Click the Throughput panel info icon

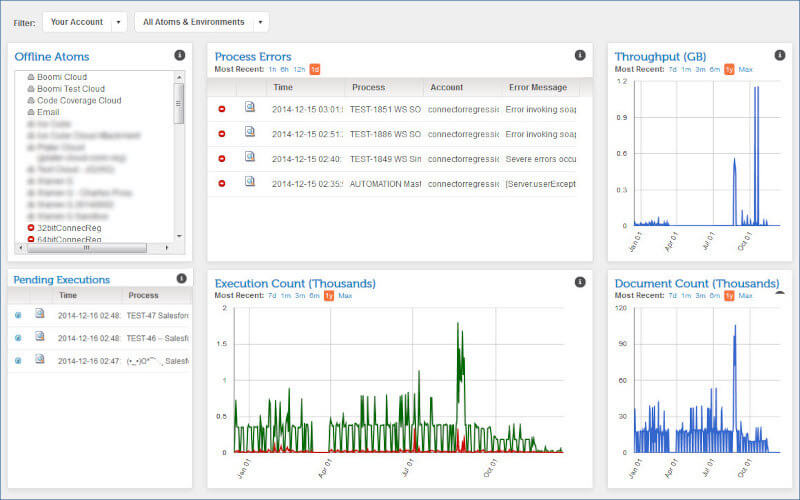pyautogui.click(x=780, y=55)
